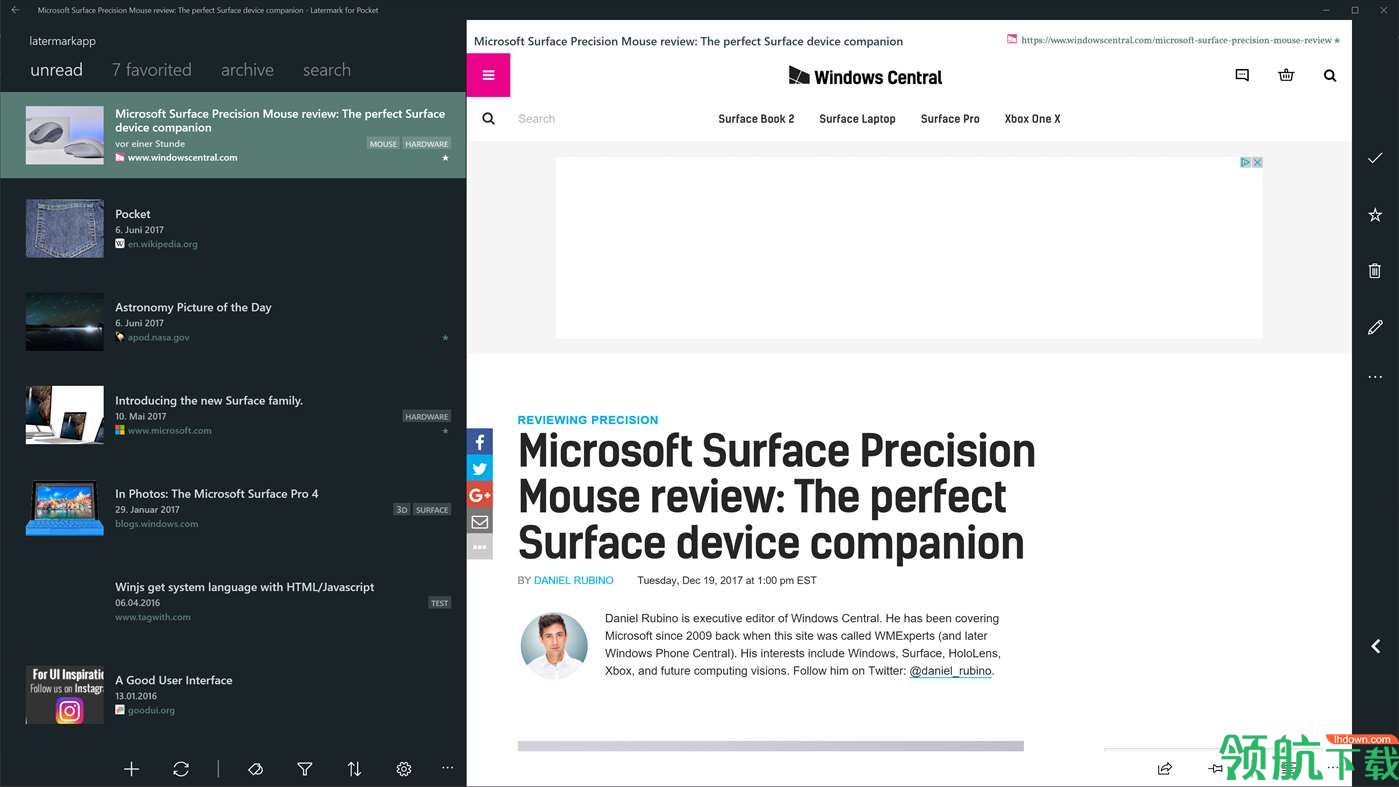
Task: Select the TEST tag on the Winjs item
Action: tap(439, 603)
